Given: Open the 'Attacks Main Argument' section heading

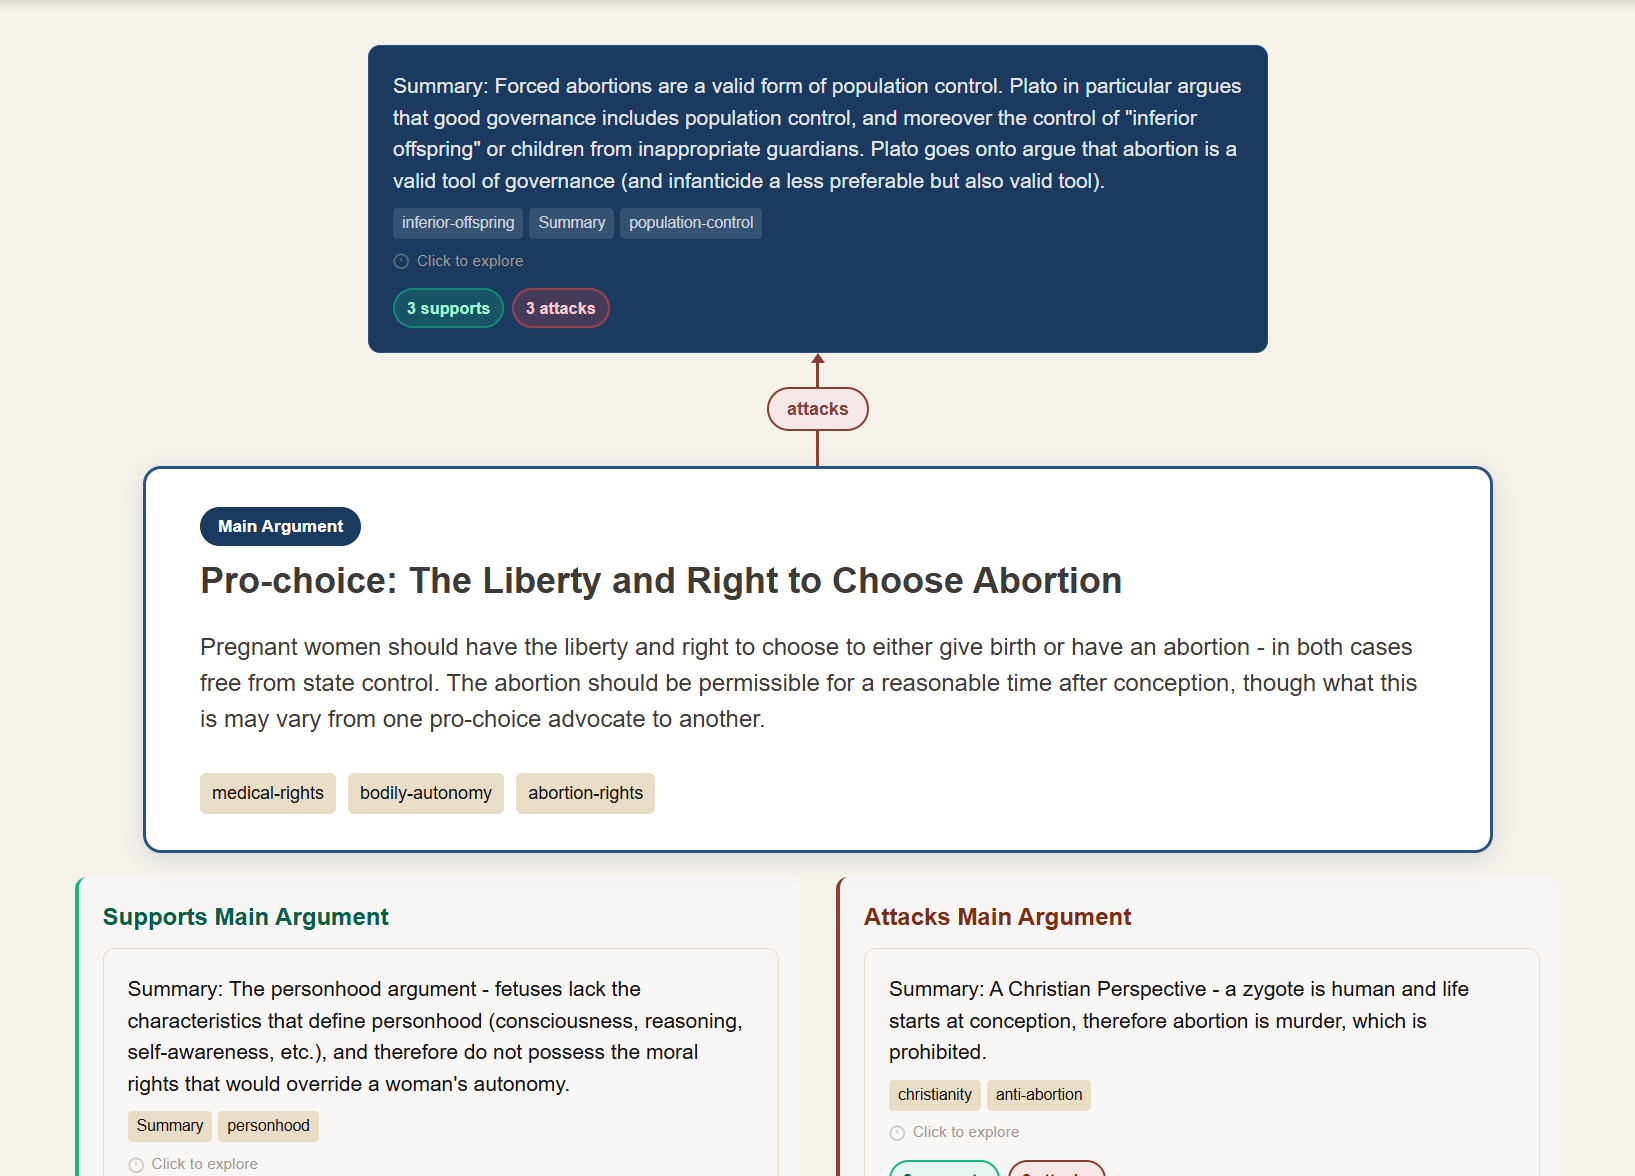Looking at the screenshot, I should [x=997, y=917].
